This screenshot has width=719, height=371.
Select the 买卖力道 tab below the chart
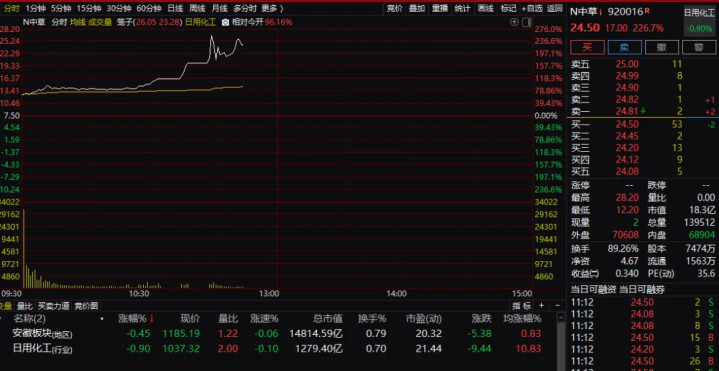coord(54,306)
